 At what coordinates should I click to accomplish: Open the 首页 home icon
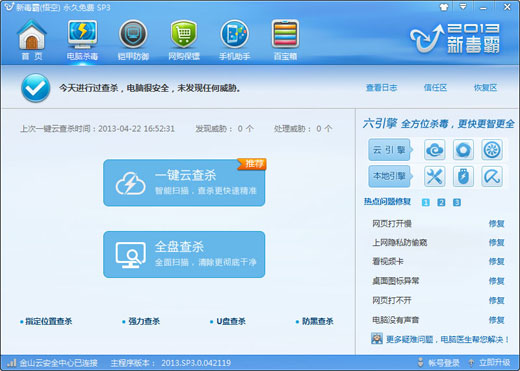[x=32, y=39]
